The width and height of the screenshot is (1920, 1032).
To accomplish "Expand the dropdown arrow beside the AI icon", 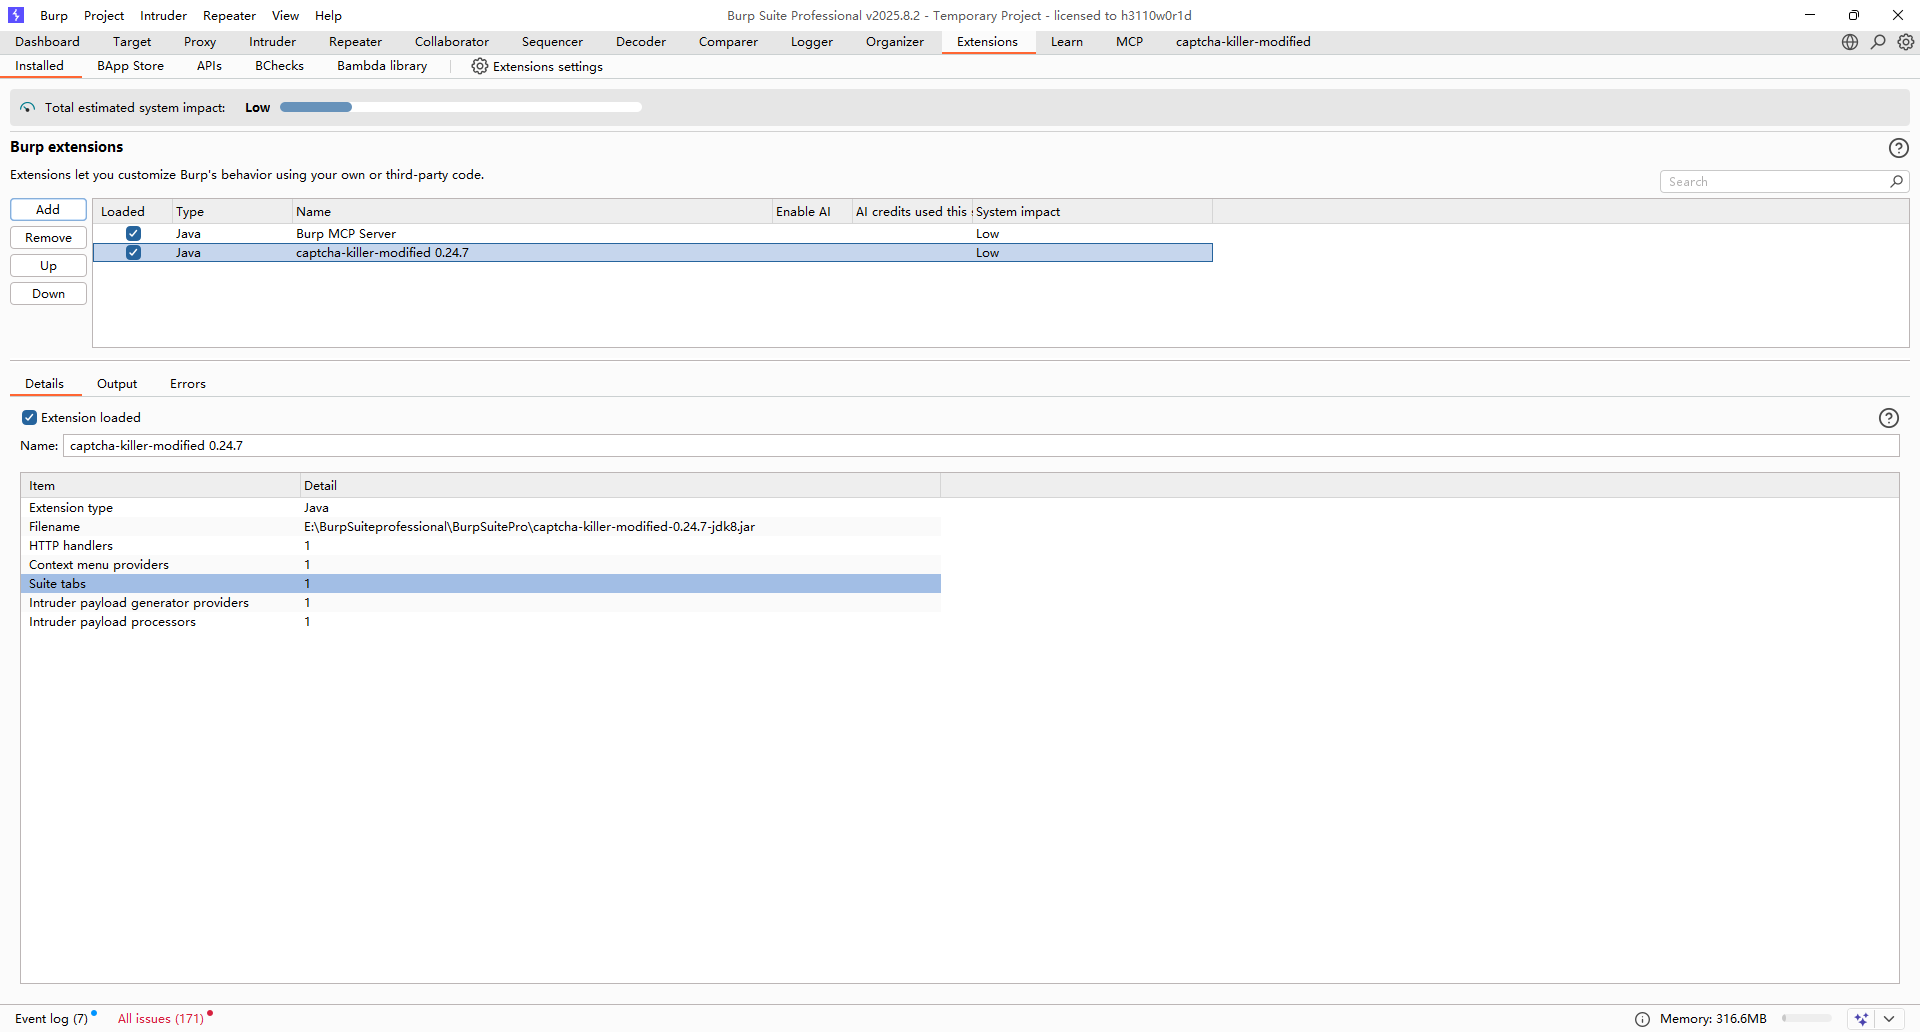I will click(x=1888, y=1019).
